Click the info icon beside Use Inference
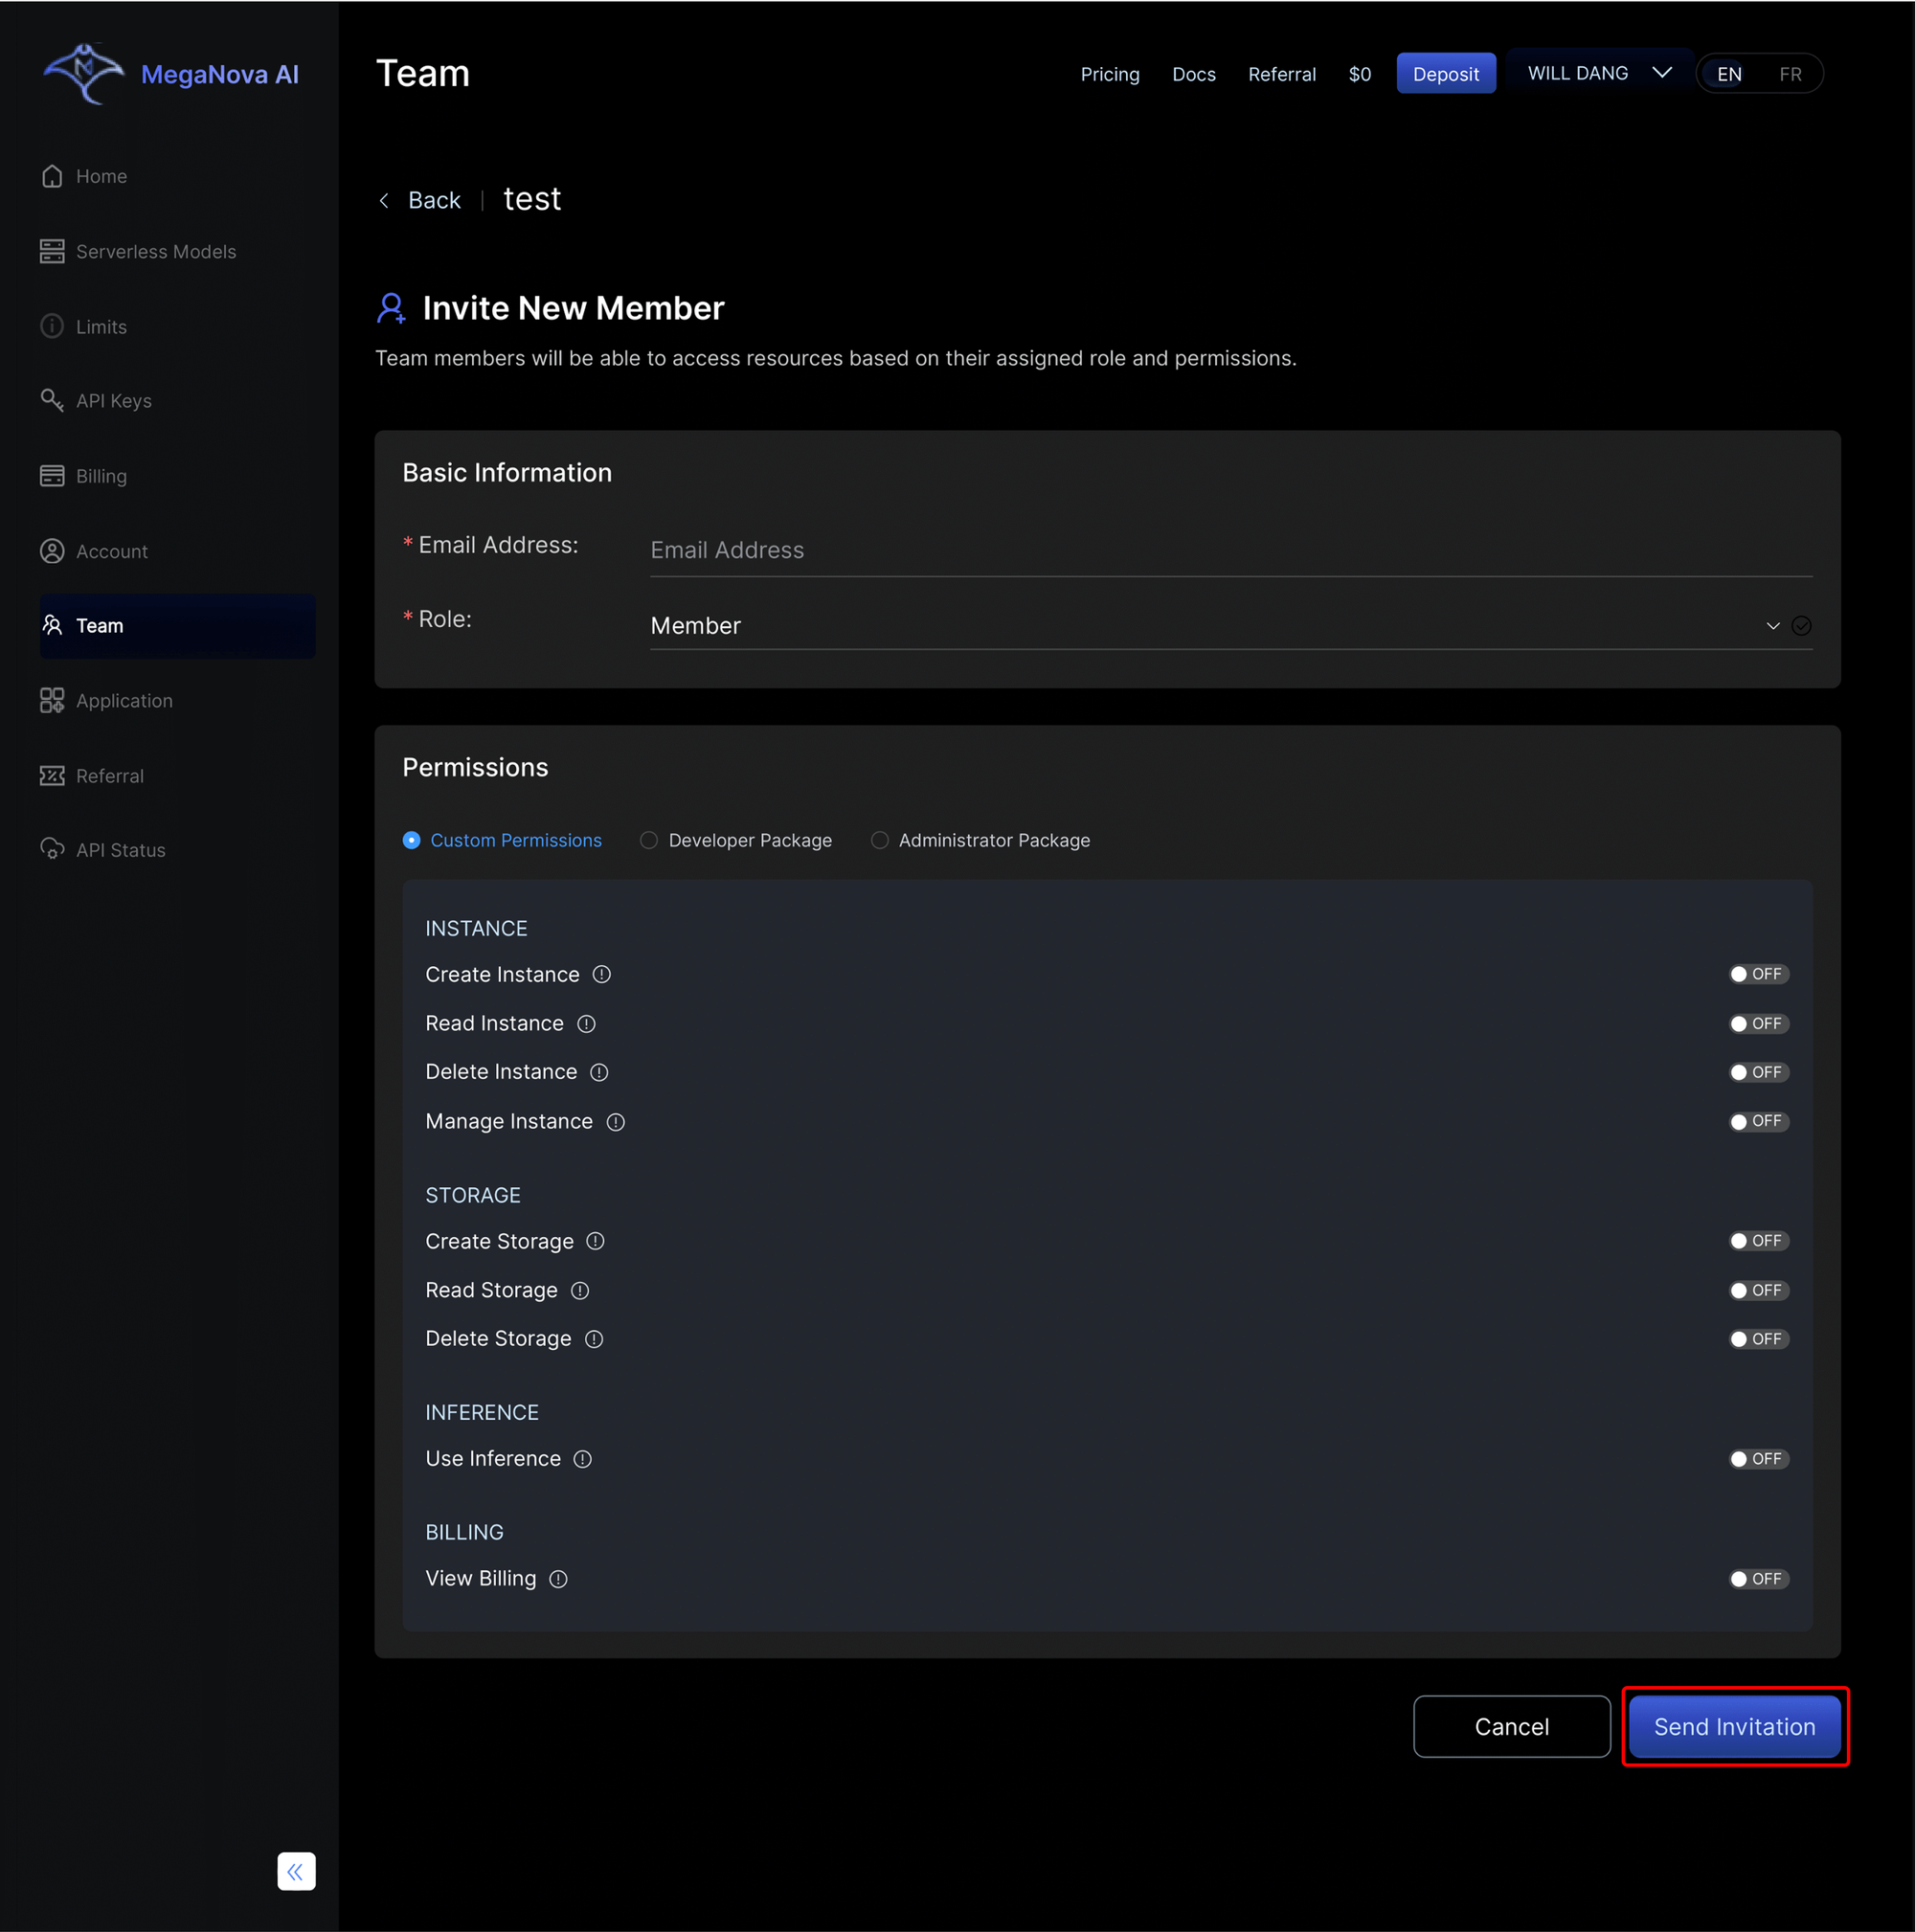The width and height of the screenshot is (1915, 1932). pos(583,1459)
